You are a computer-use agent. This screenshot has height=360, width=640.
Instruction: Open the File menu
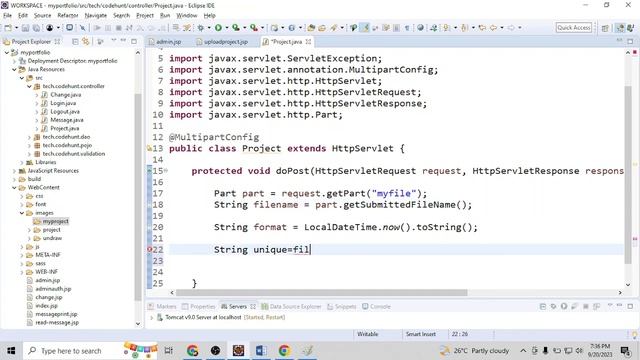(7, 16)
